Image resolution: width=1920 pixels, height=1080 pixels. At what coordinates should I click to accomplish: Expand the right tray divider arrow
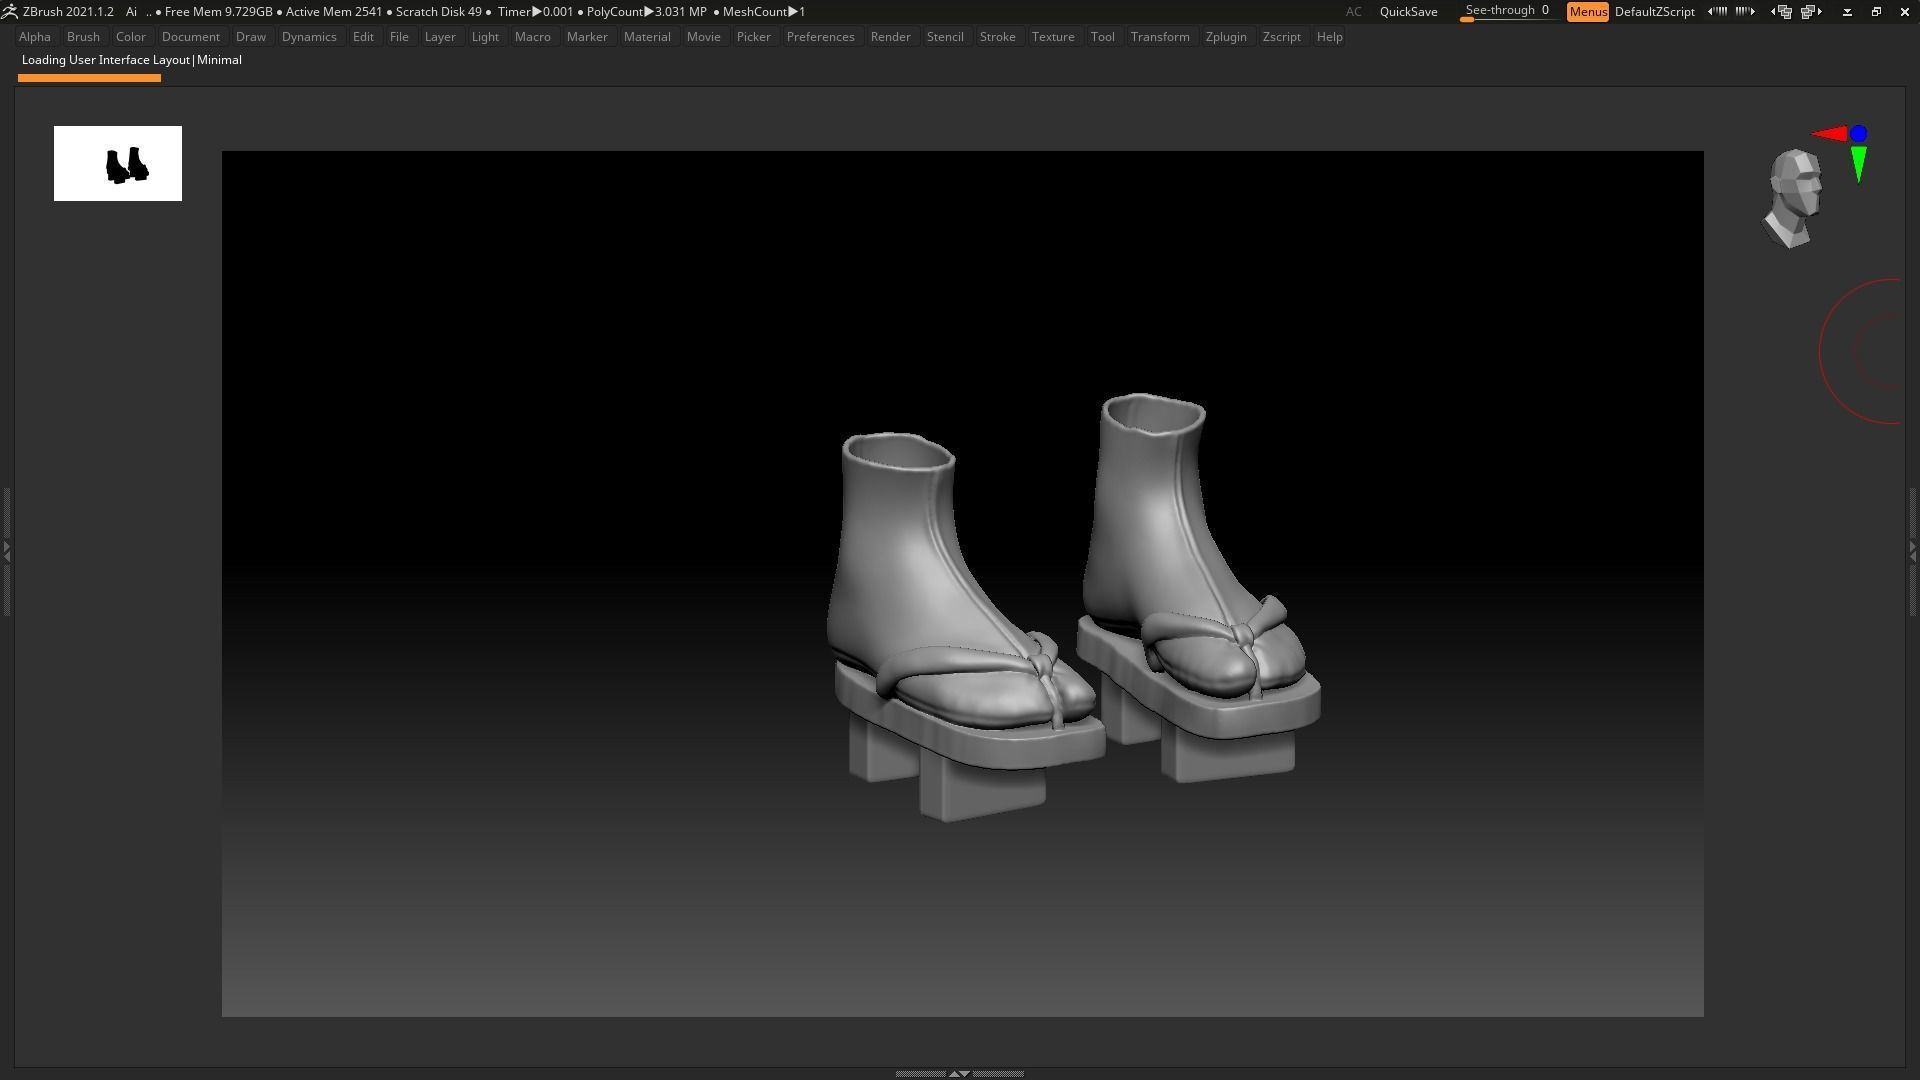pyautogui.click(x=1913, y=550)
